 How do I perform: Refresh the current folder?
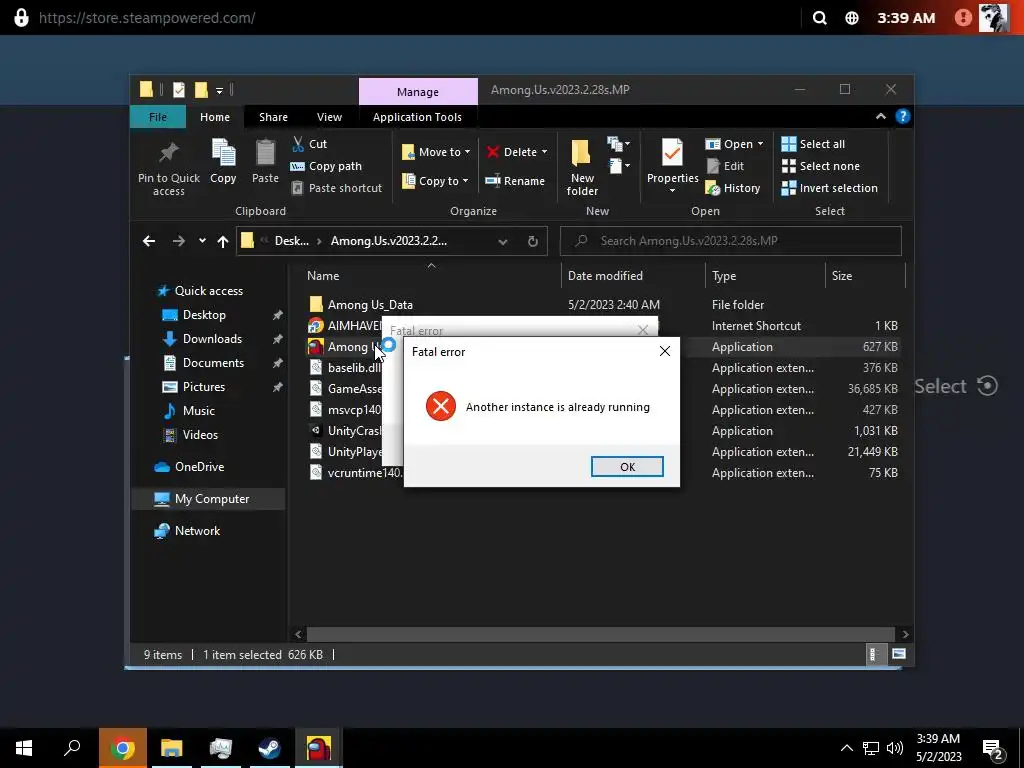coord(532,241)
